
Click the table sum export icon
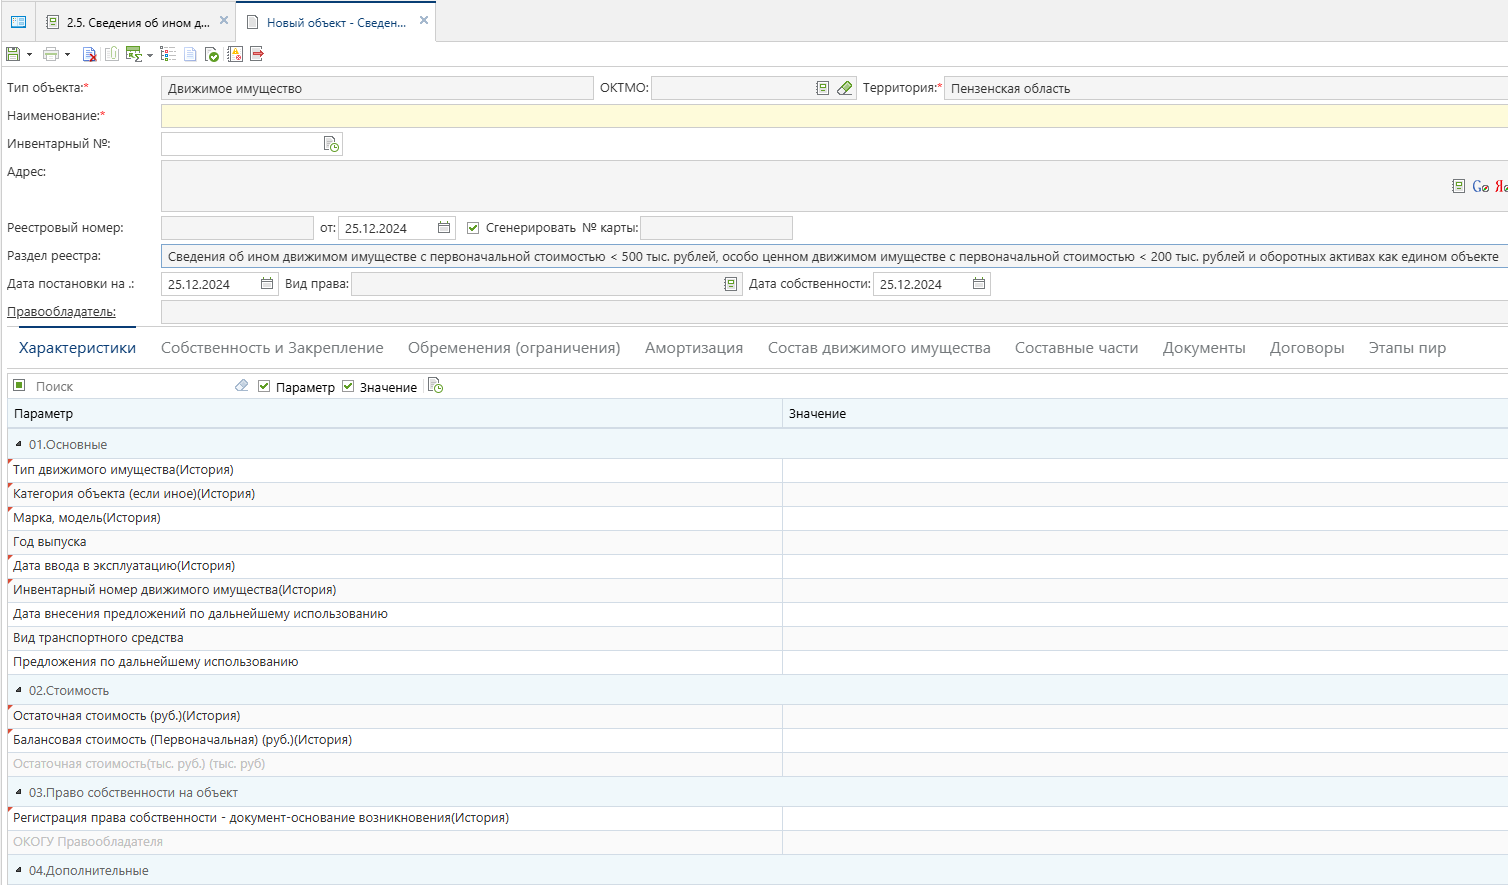133,54
